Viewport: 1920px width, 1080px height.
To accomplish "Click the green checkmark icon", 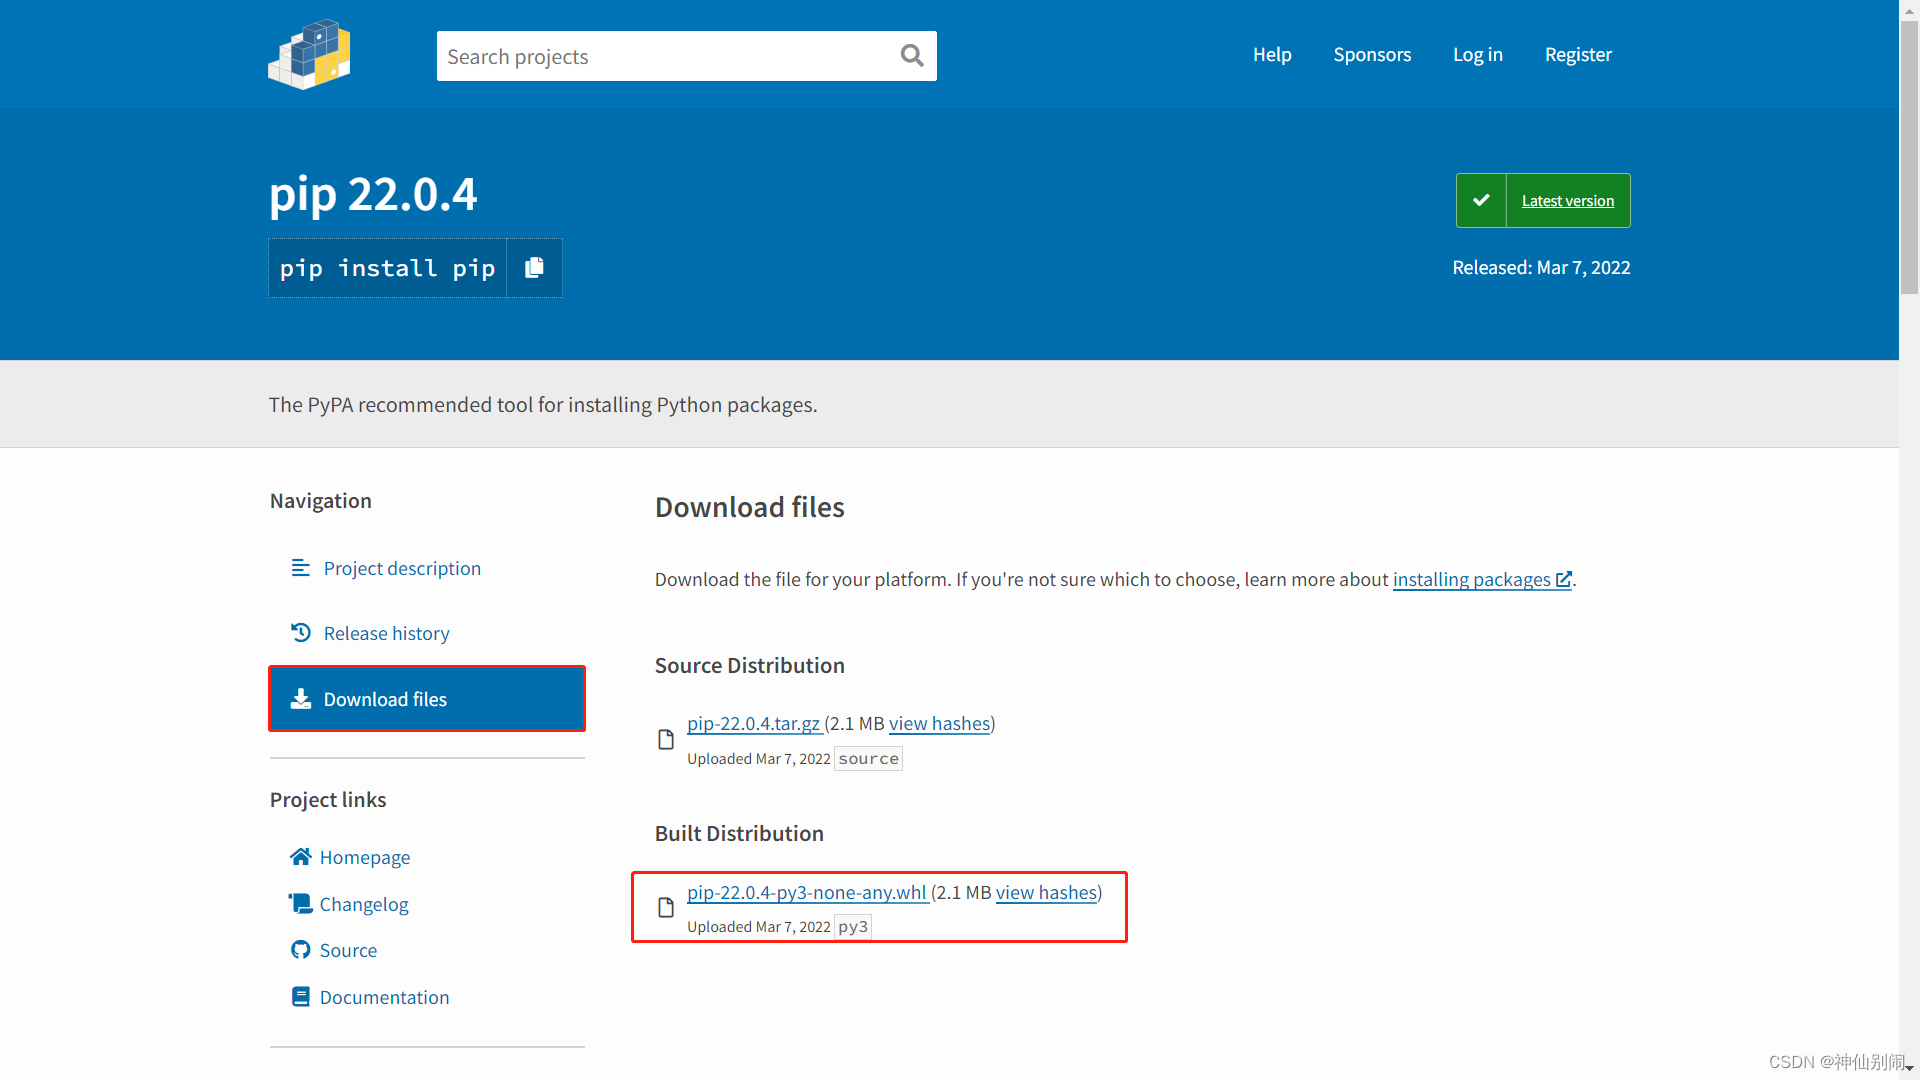I will (1481, 201).
